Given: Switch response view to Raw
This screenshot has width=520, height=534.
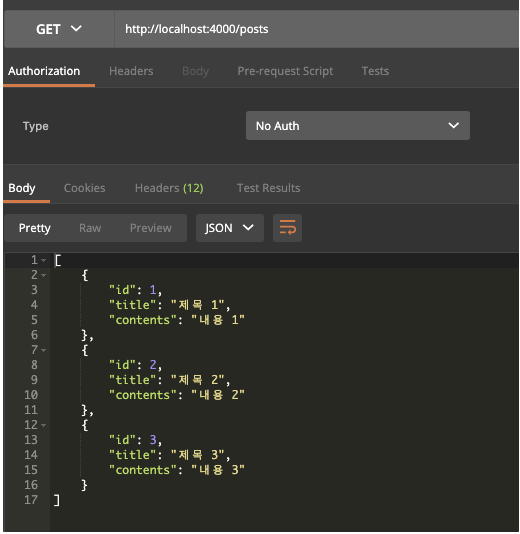Looking at the screenshot, I should point(90,228).
